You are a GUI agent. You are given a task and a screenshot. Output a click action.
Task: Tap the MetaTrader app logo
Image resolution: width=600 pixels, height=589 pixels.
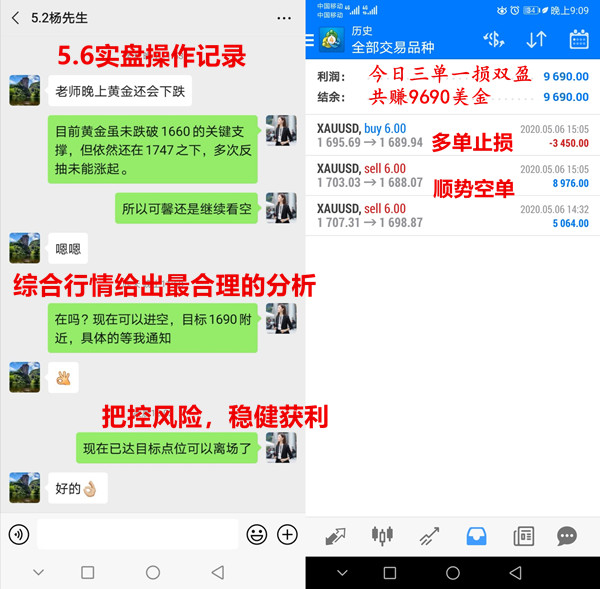[331, 40]
